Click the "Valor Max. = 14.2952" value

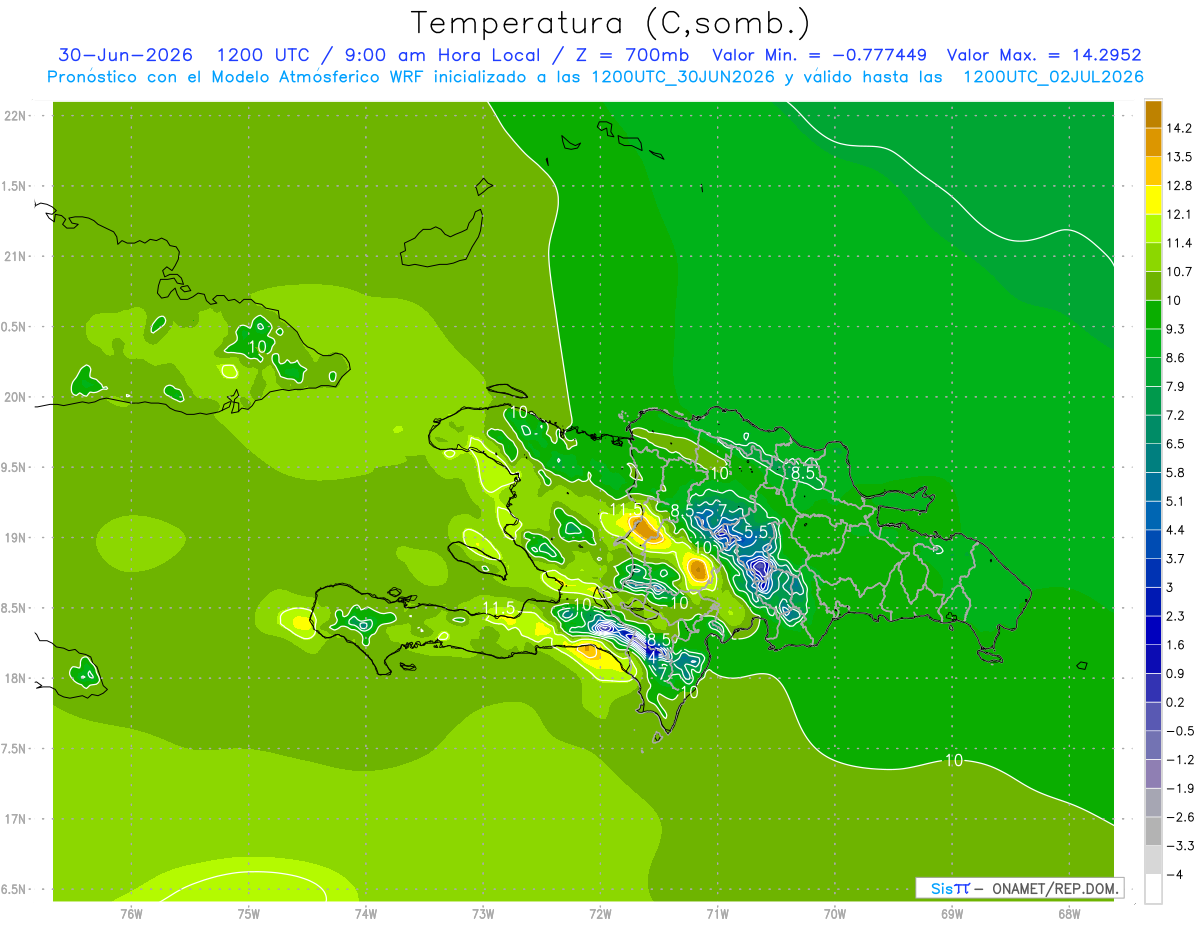pos(1044,55)
